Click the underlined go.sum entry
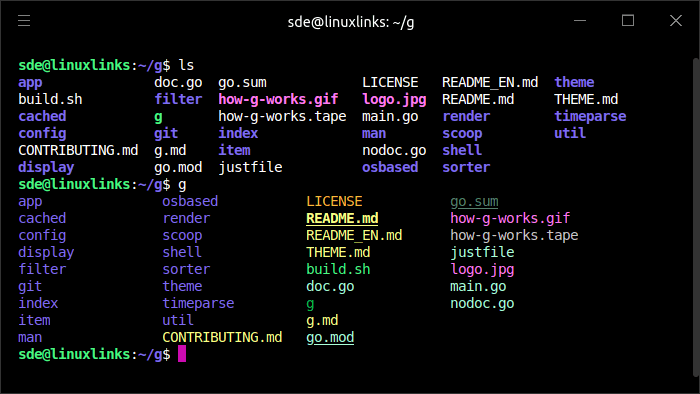Screen dimensions: 700x394 point(474,202)
